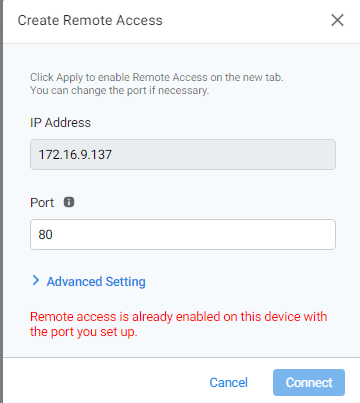The height and width of the screenshot is (403, 360).
Task: Expand Advanced Setting using the chevron arrow
Action: pos(36,281)
